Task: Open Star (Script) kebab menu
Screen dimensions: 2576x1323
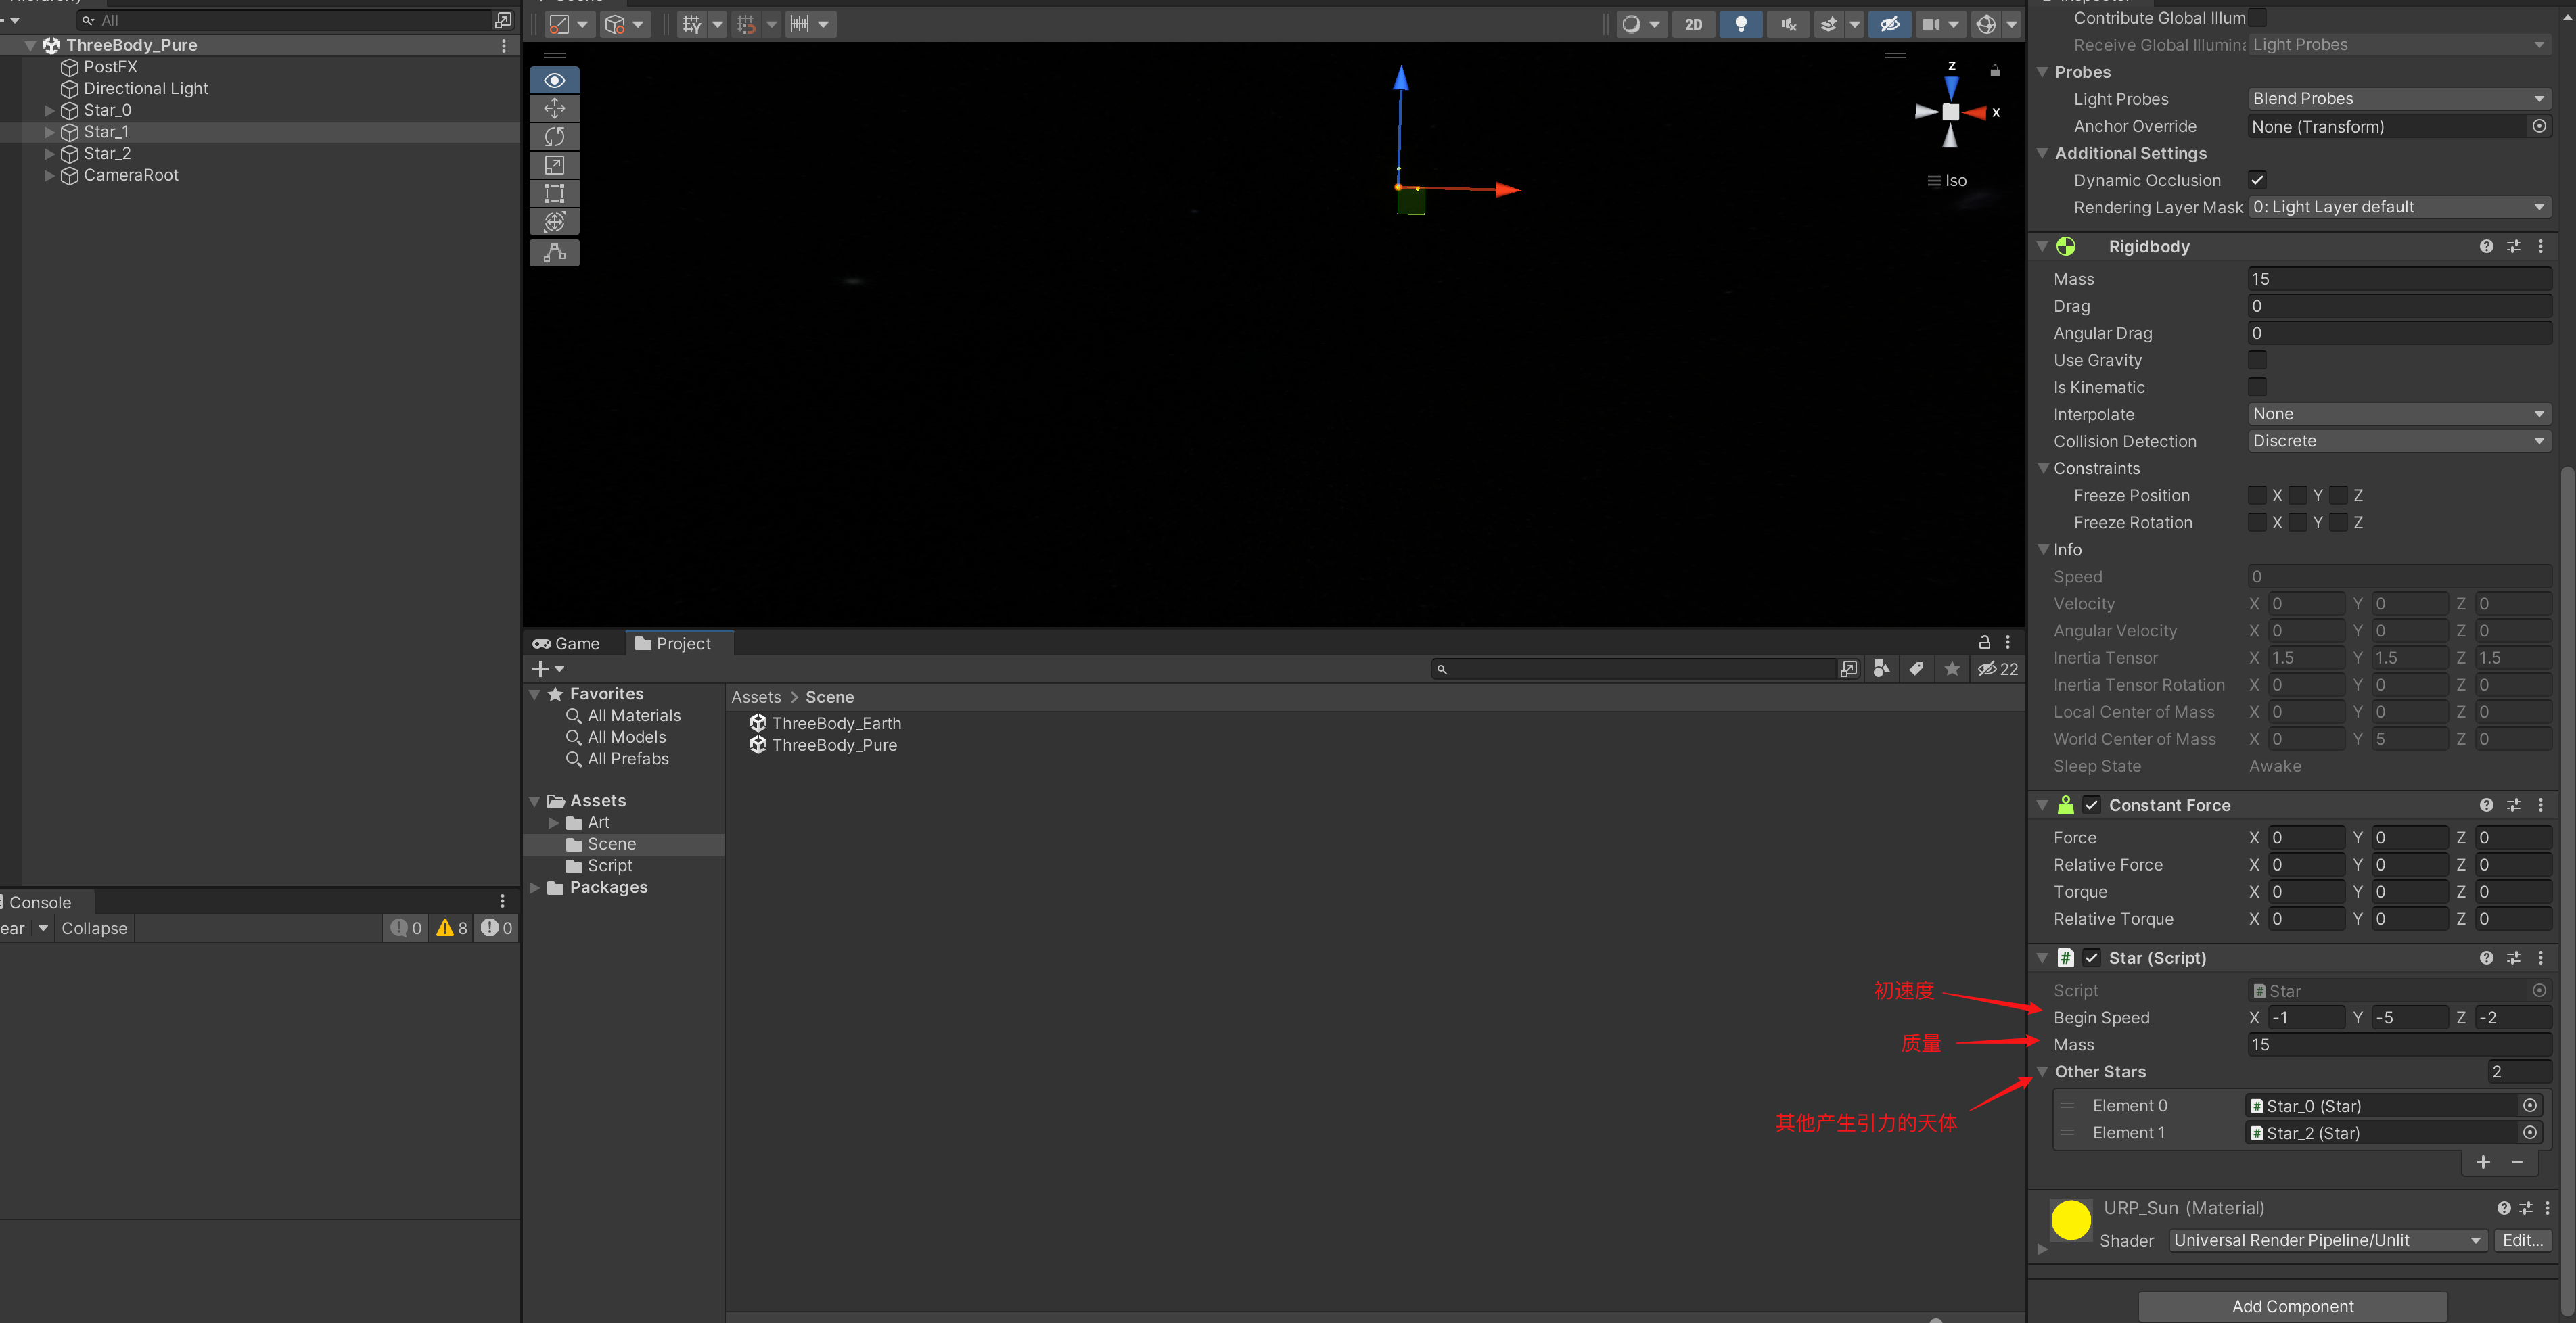Action: (x=2541, y=958)
